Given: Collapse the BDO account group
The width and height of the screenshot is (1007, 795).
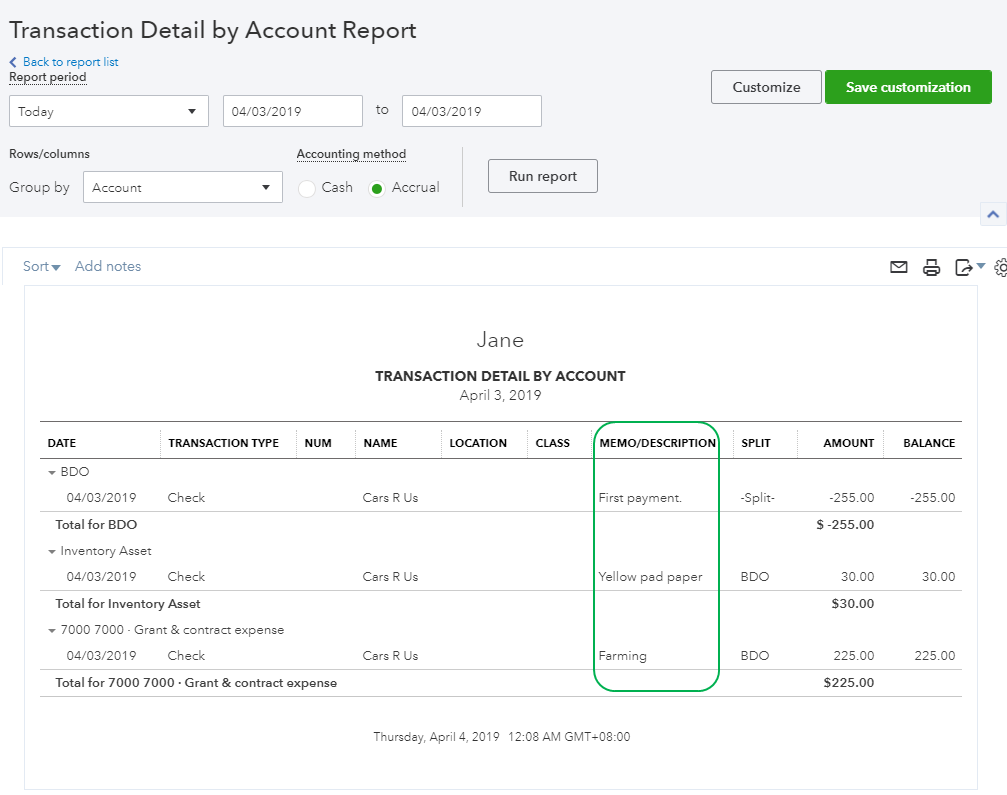Looking at the screenshot, I should 51,472.
